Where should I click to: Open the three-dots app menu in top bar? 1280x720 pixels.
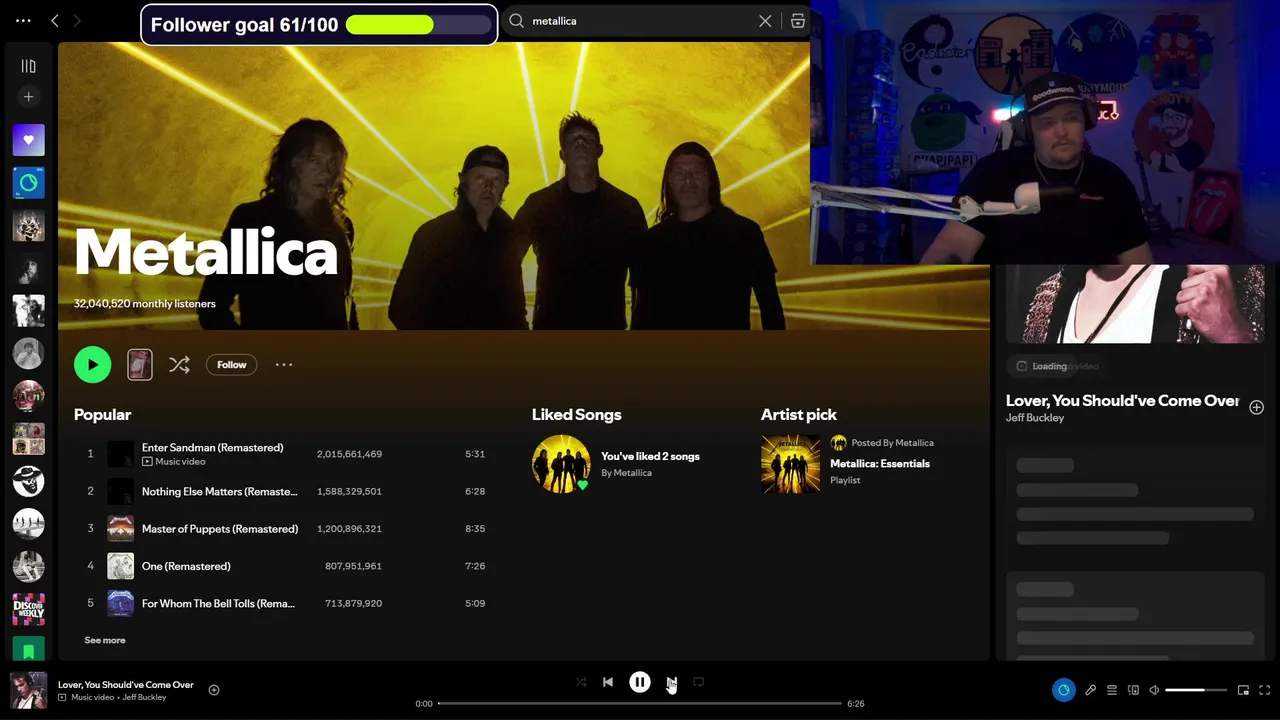click(23, 20)
